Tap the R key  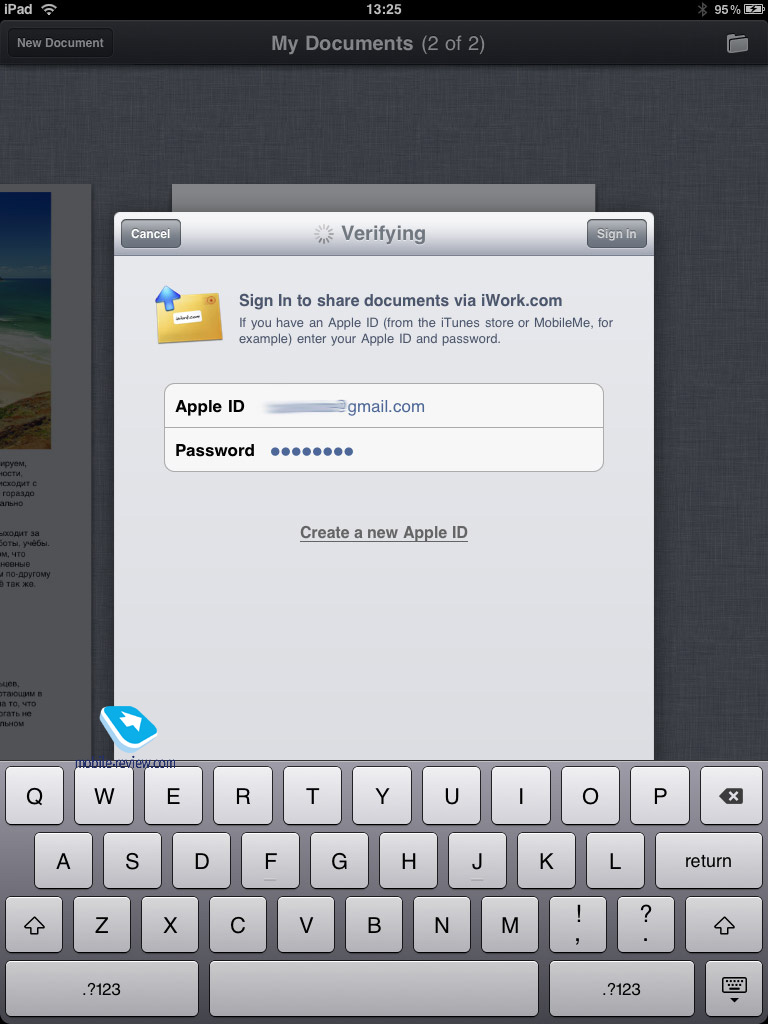[243, 795]
